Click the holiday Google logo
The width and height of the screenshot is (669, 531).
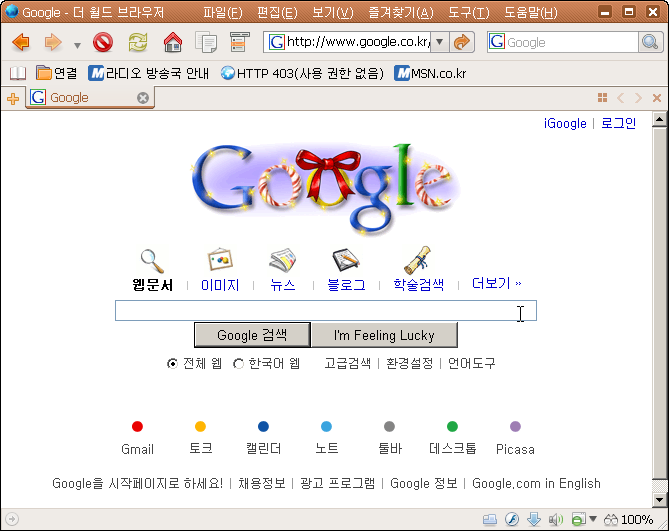[325, 188]
